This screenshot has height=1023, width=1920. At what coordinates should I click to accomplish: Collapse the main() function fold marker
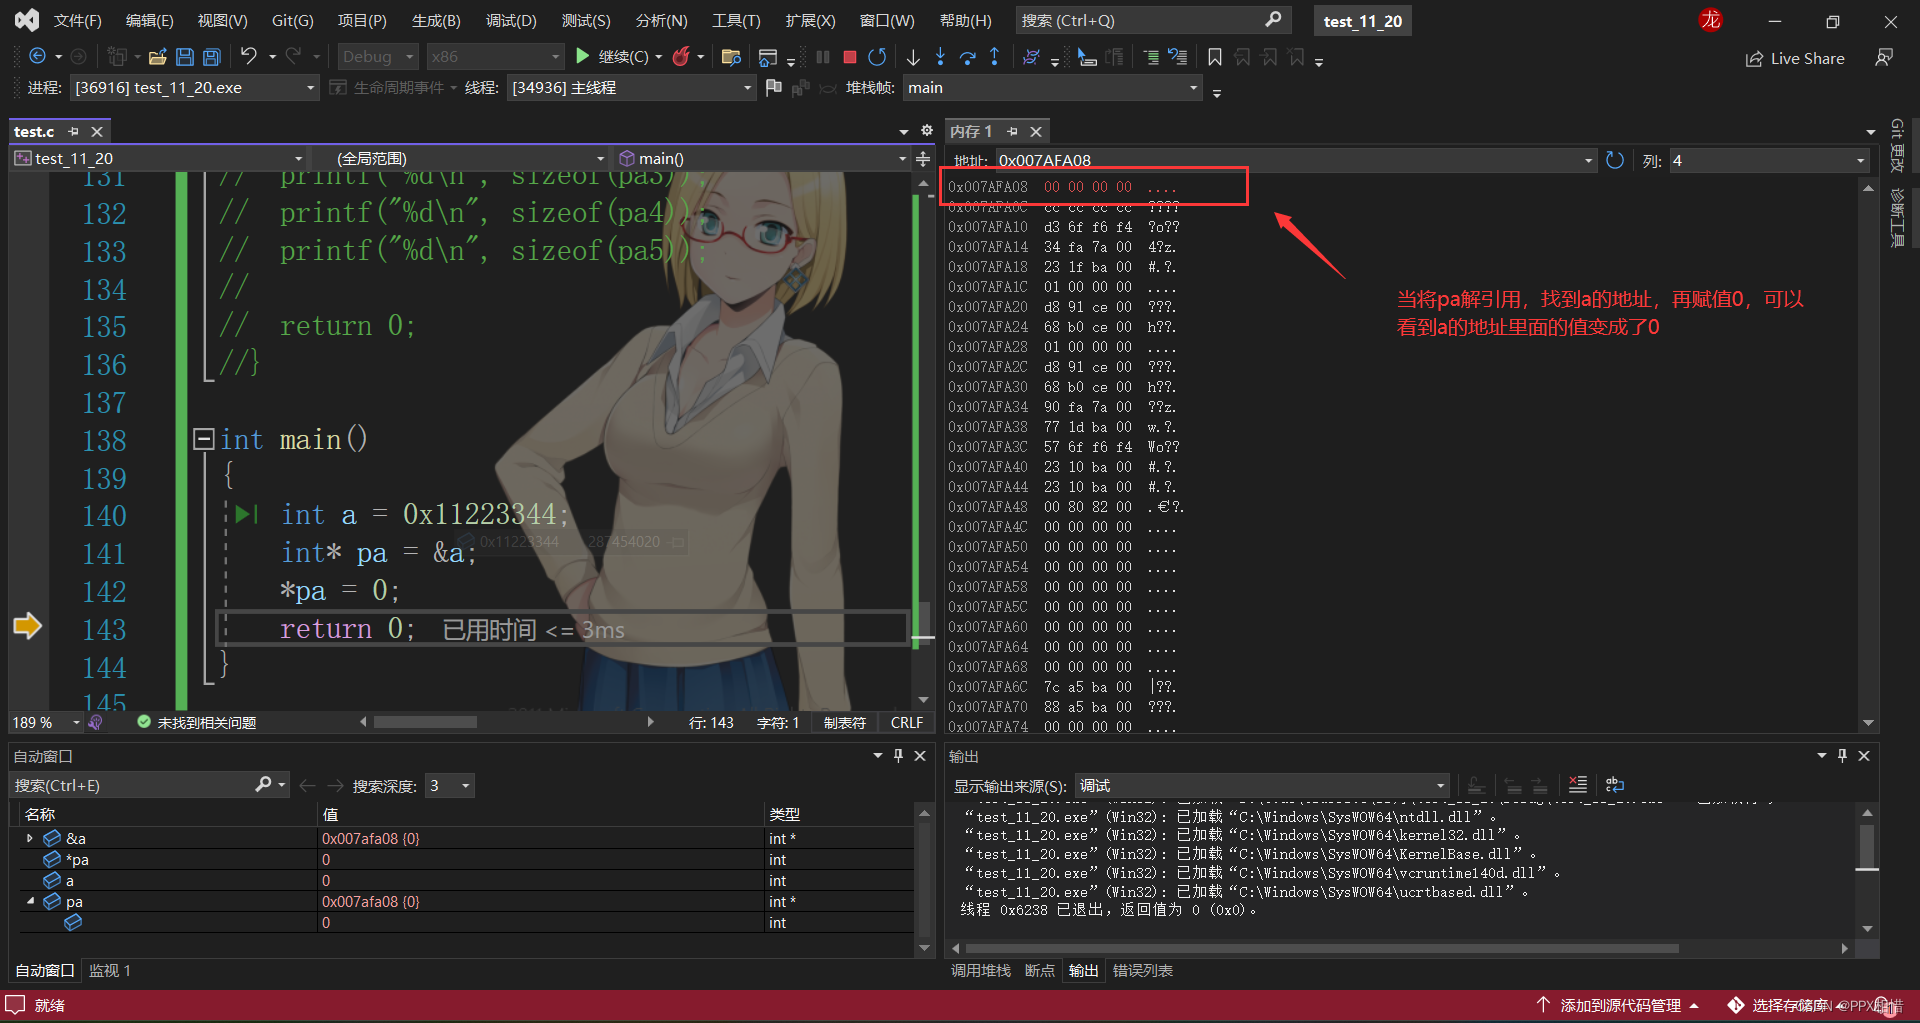(204, 439)
